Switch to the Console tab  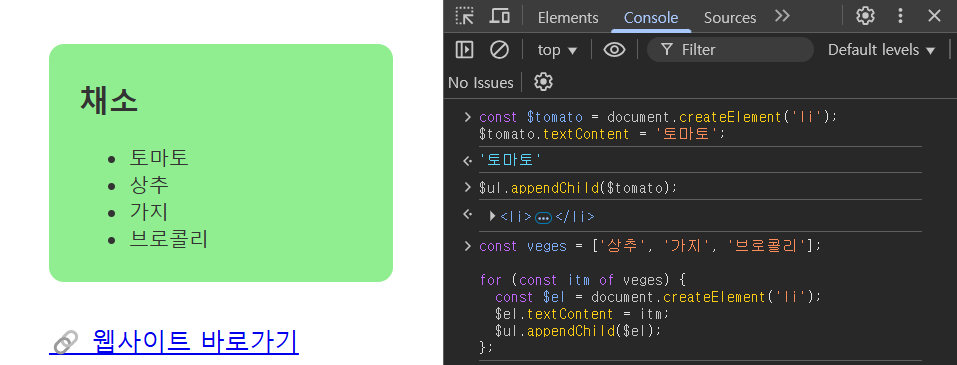tap(651, 18)
